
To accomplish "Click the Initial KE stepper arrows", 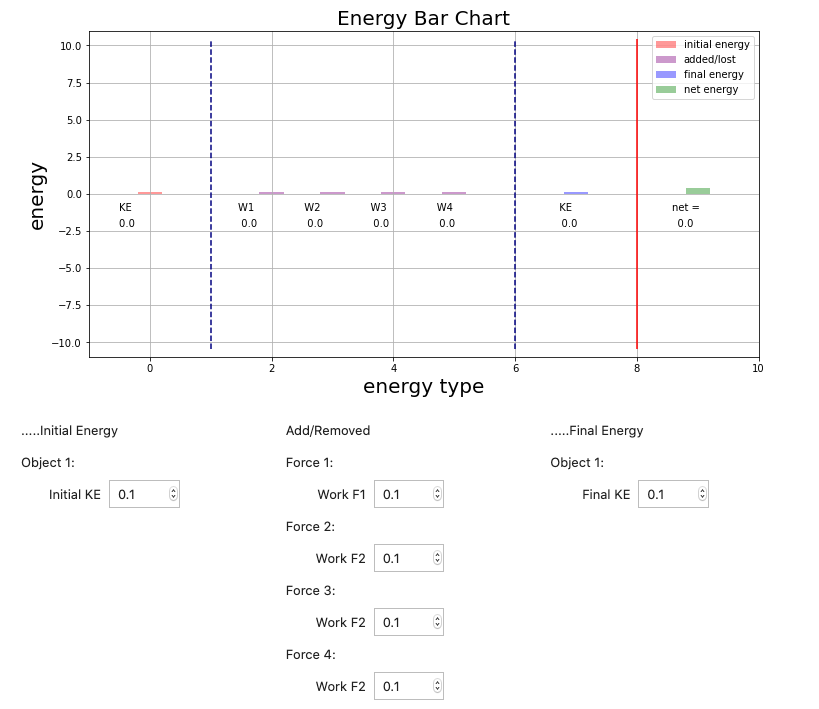I will (173, 494).
